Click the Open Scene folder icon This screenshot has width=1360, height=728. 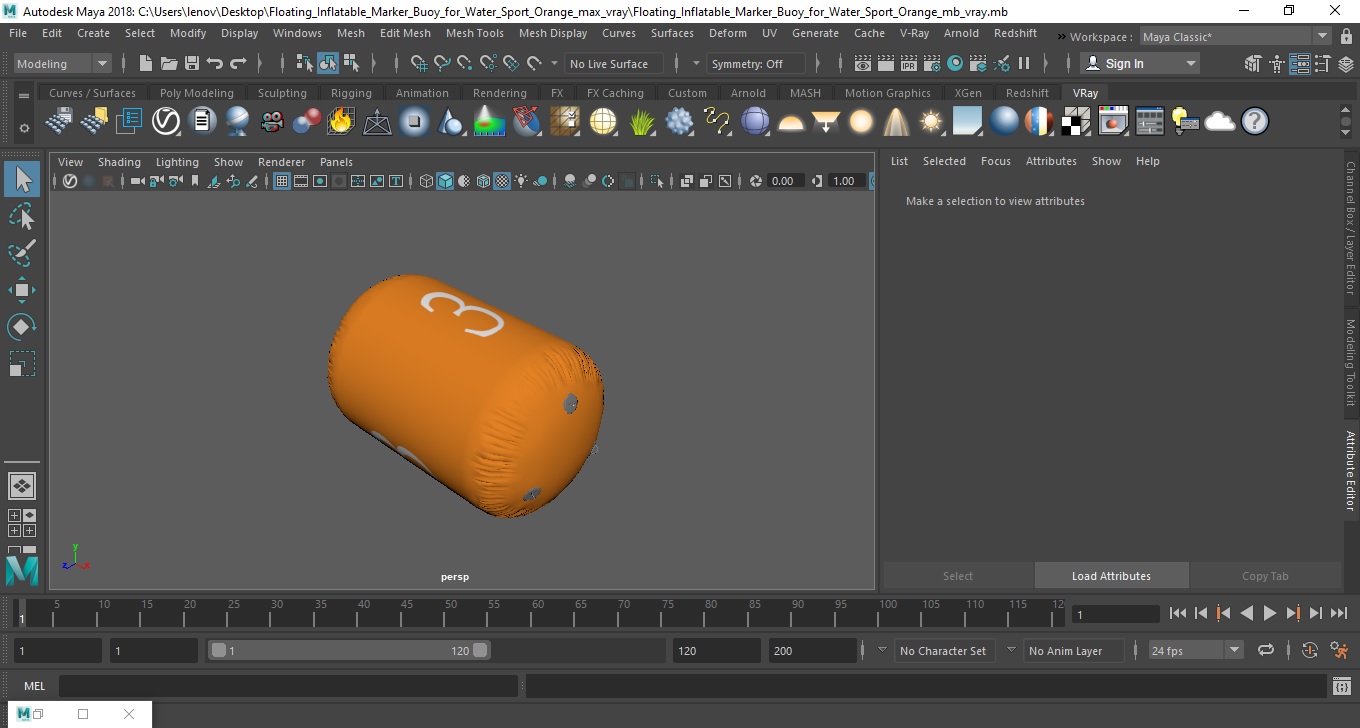point(169,63)
